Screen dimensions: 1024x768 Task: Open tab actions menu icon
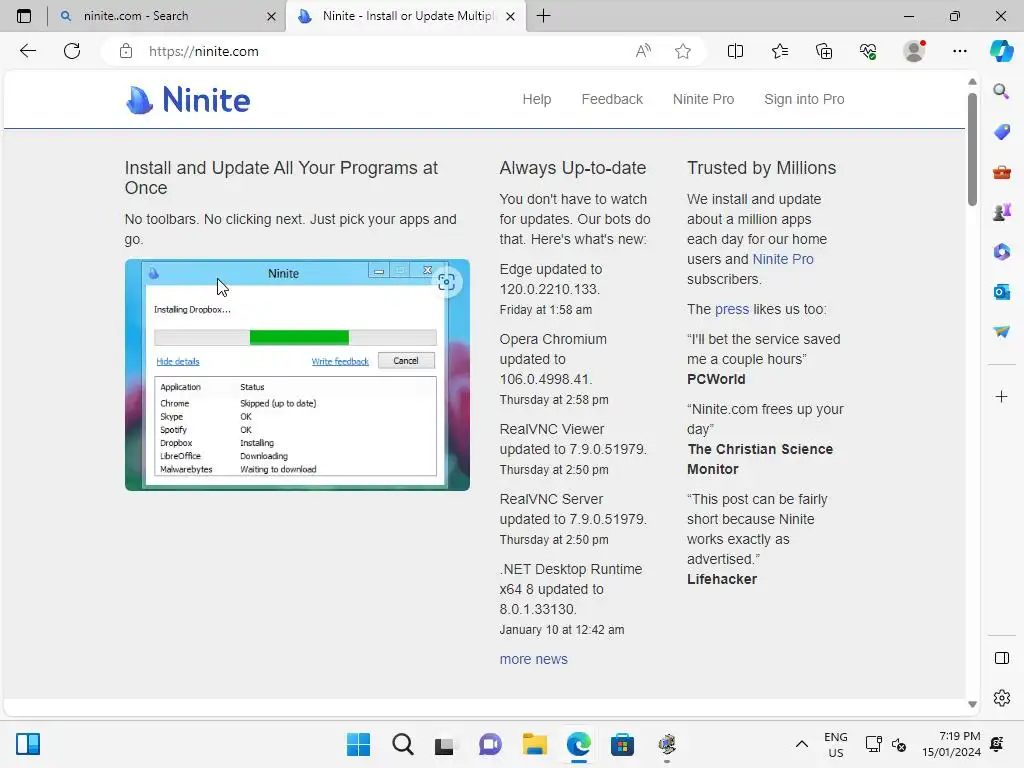(24, 16)
